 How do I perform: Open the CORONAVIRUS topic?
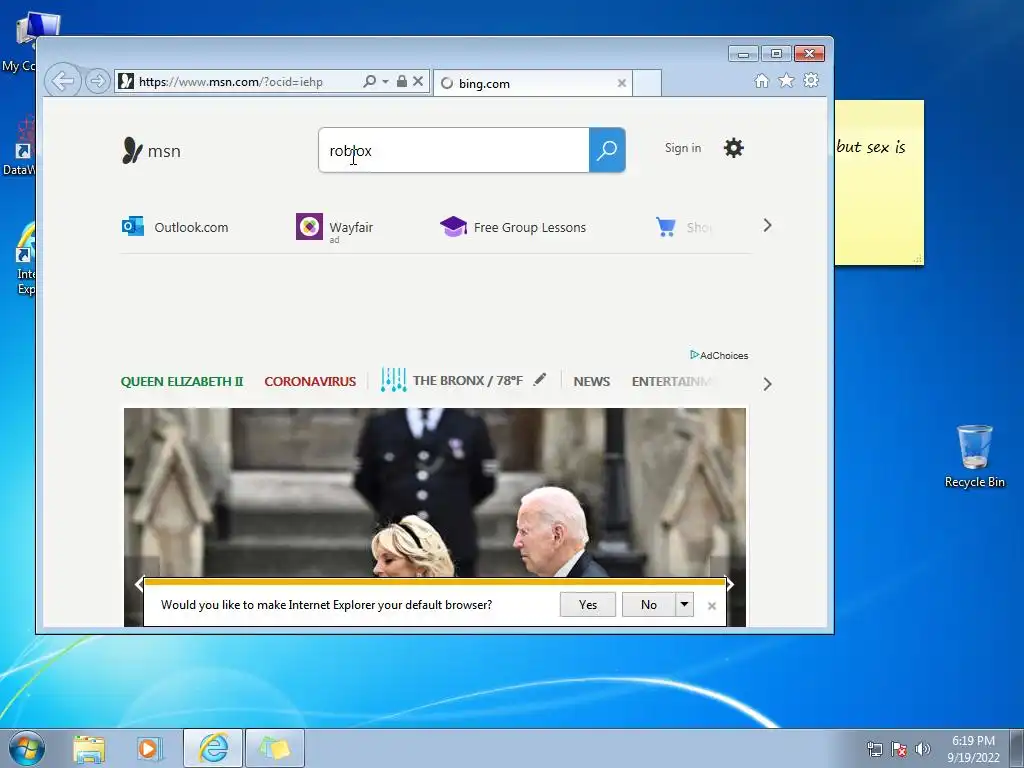click(x=310, y=381)
